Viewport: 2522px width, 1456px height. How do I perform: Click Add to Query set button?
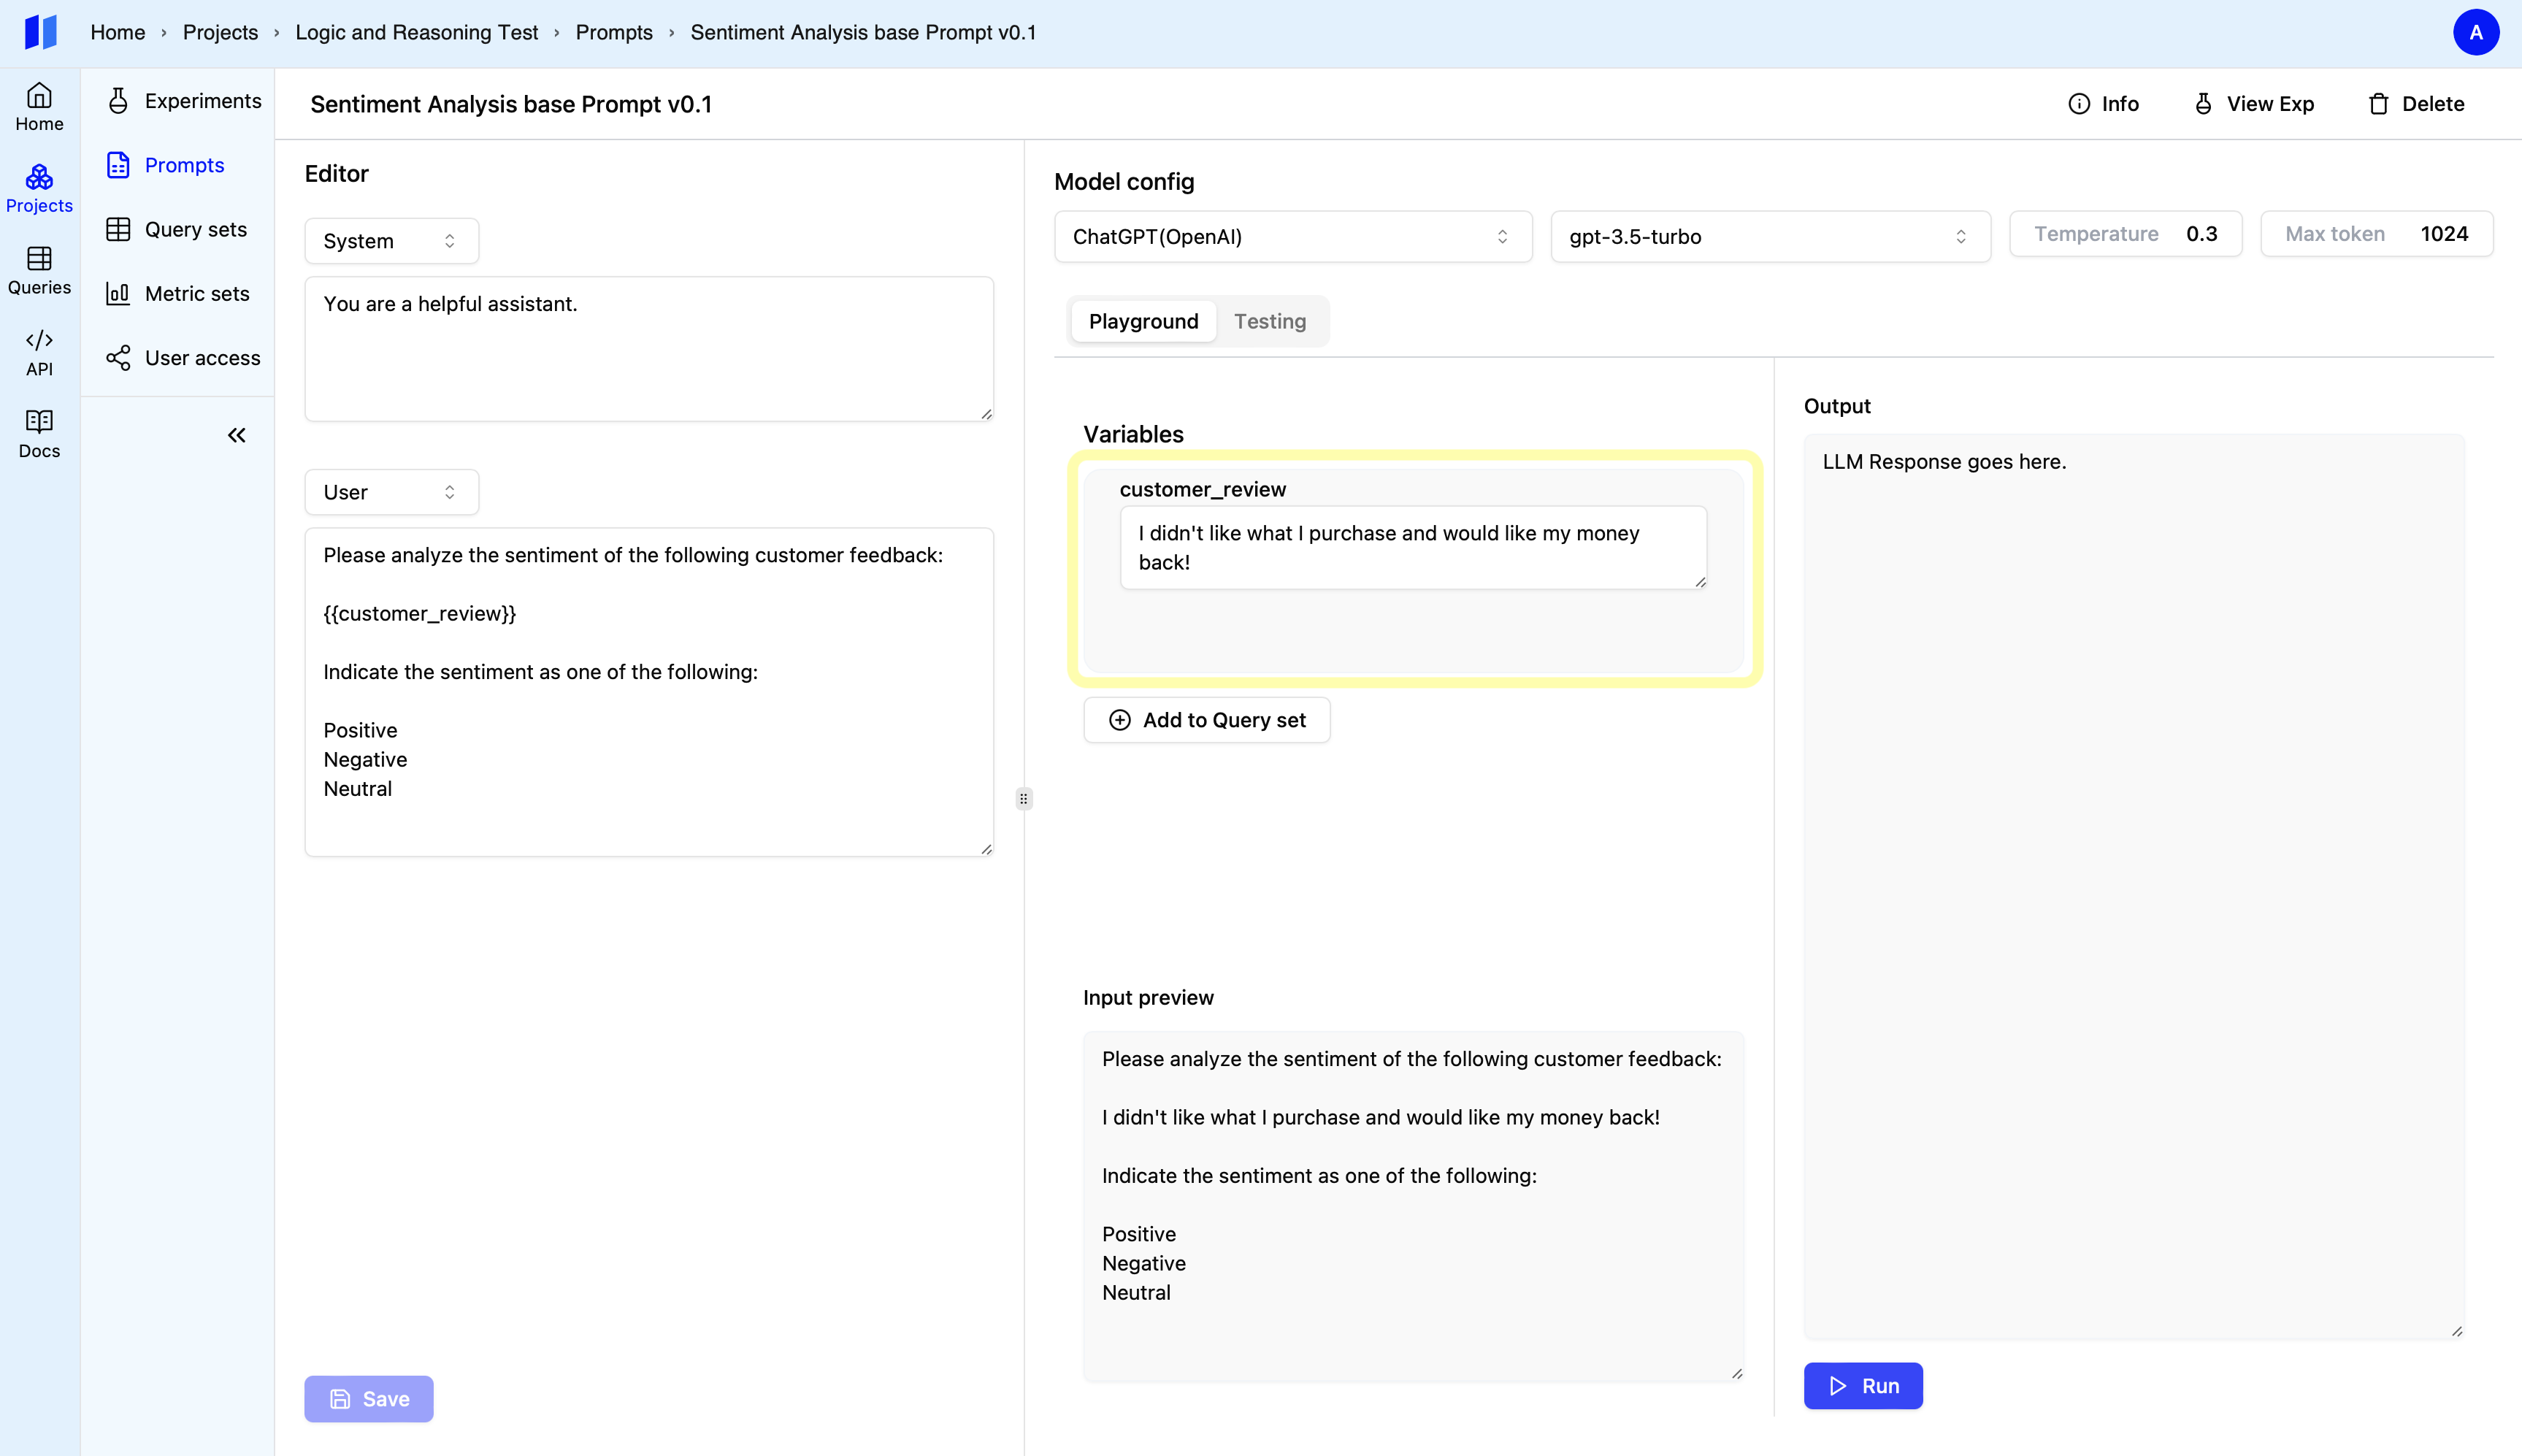1206,720
